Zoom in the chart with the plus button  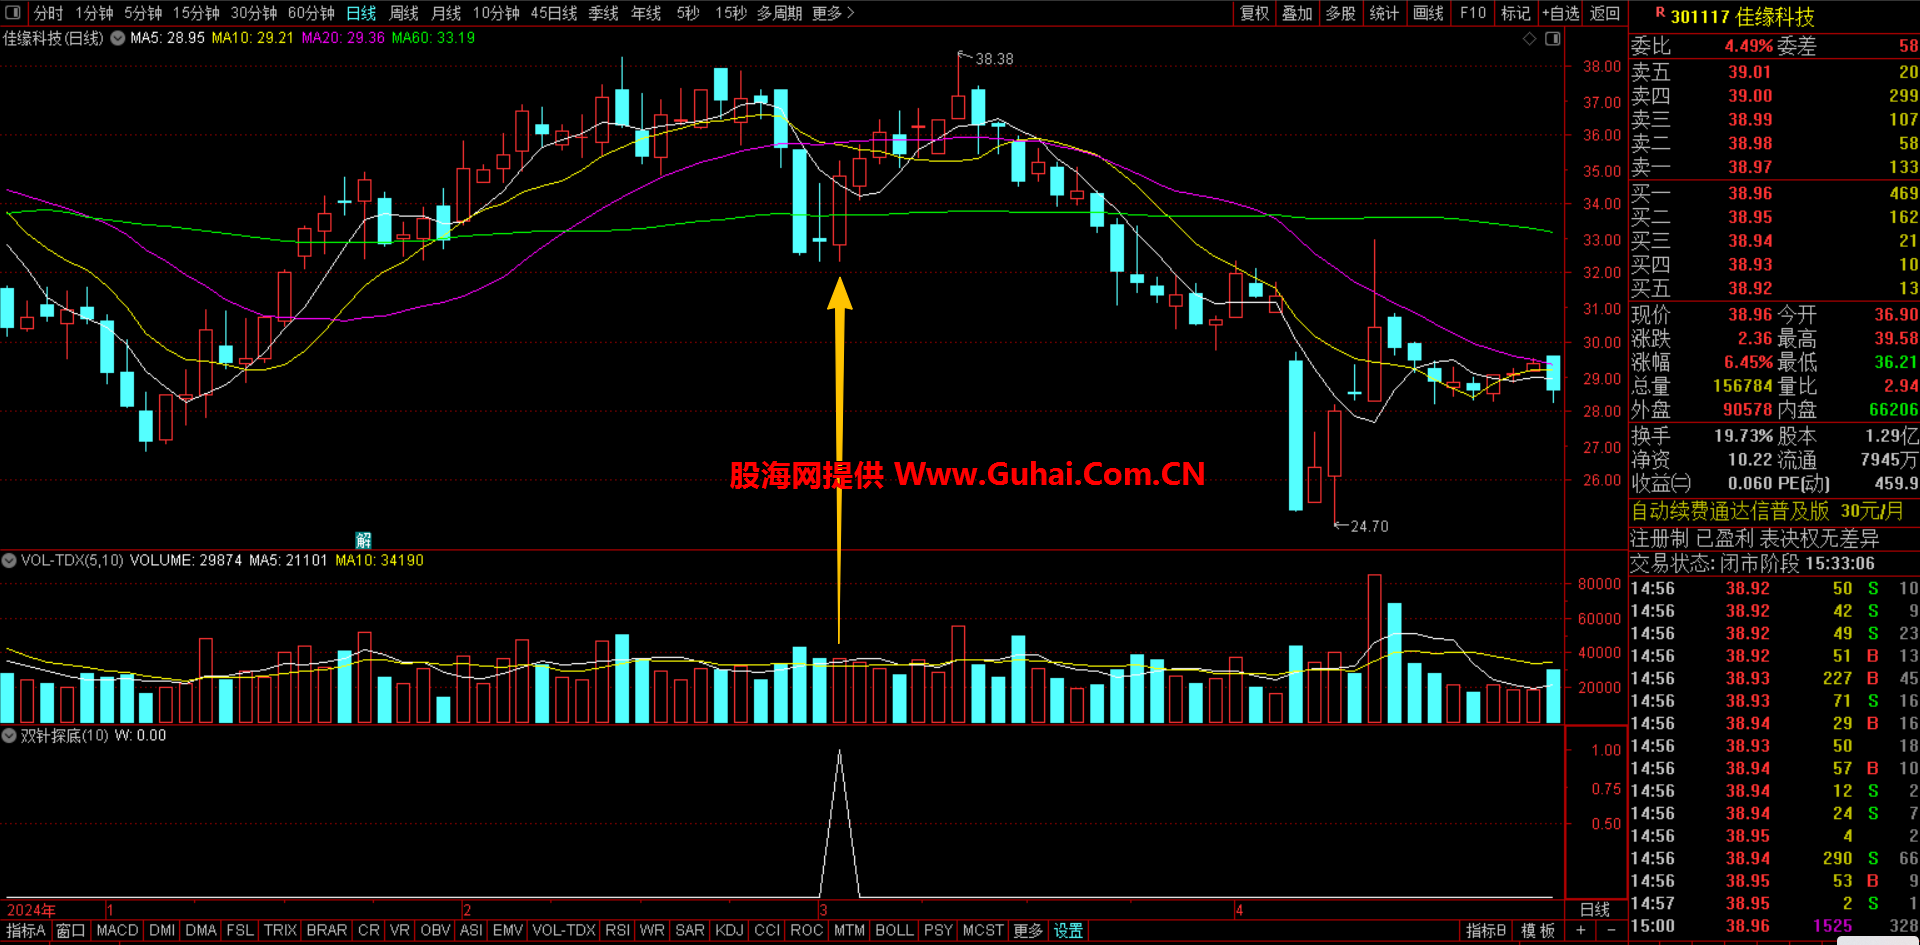1580,930
